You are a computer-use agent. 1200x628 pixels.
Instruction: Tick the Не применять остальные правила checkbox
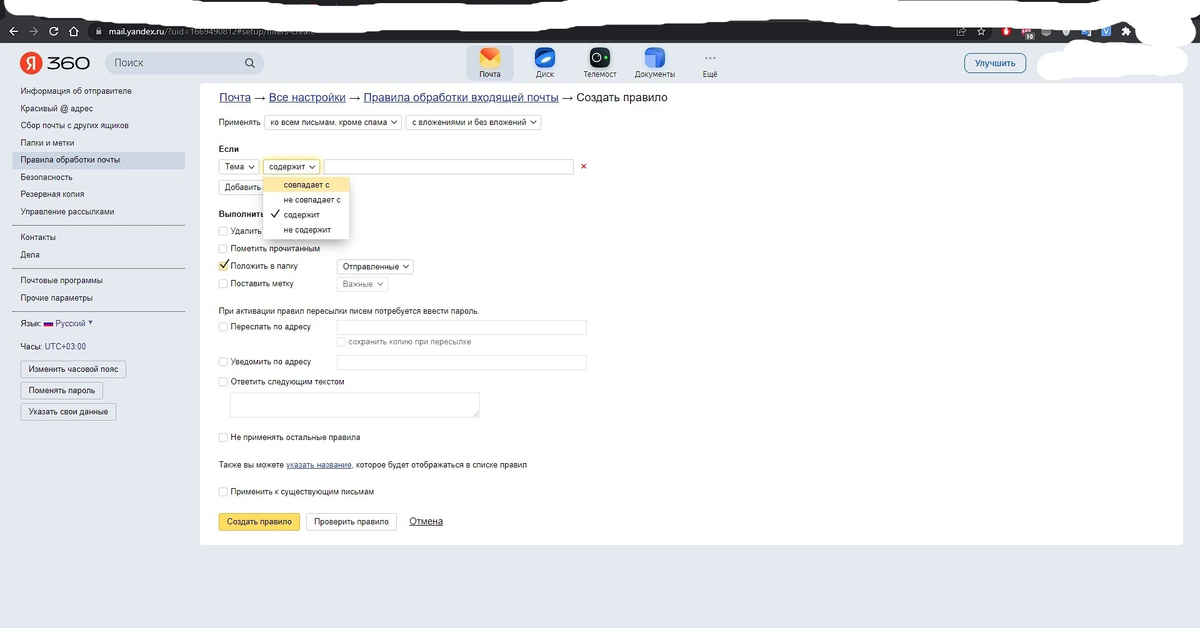tap(223, 437)
